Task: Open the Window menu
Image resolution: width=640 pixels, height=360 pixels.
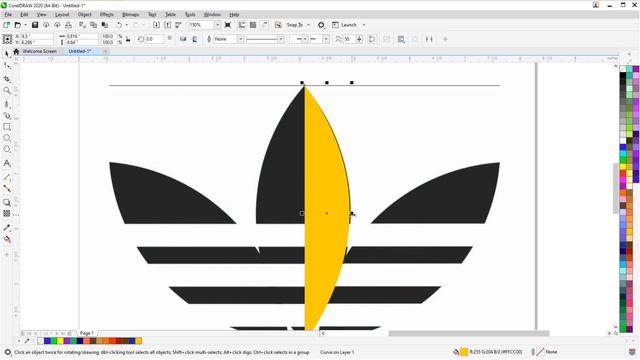Action: pos(212,15)
